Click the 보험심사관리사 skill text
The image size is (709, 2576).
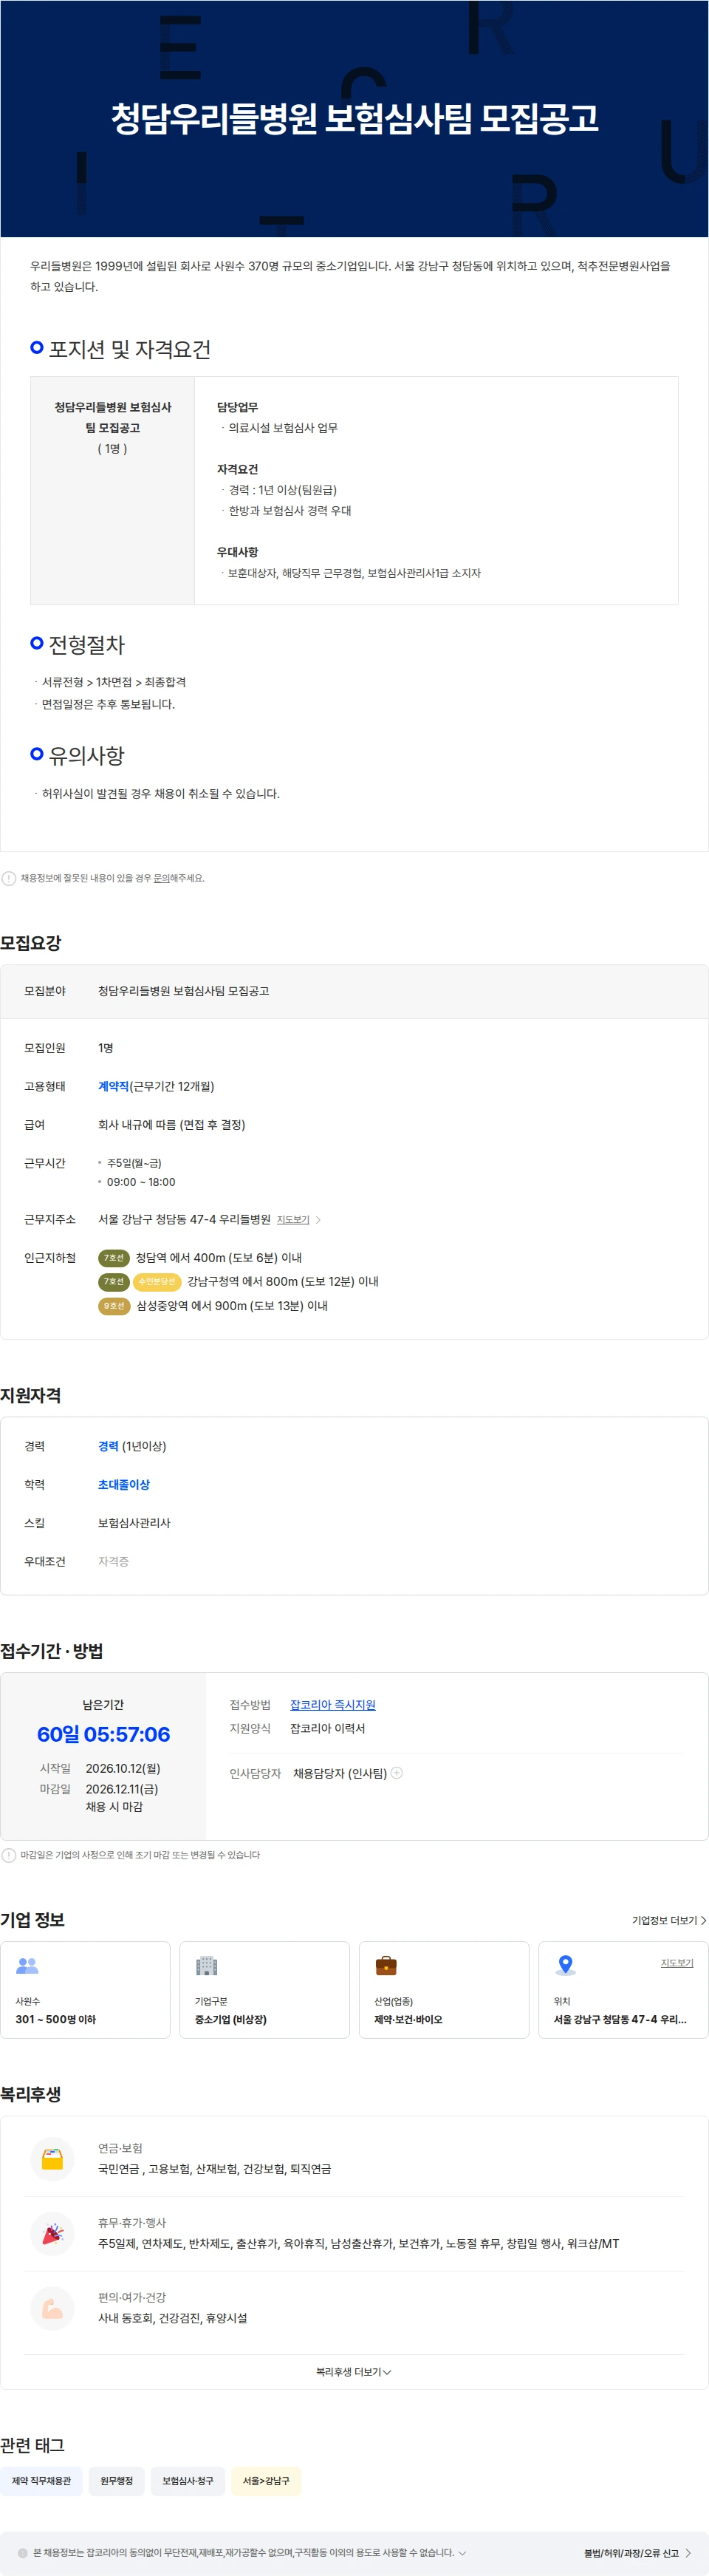134,1523
